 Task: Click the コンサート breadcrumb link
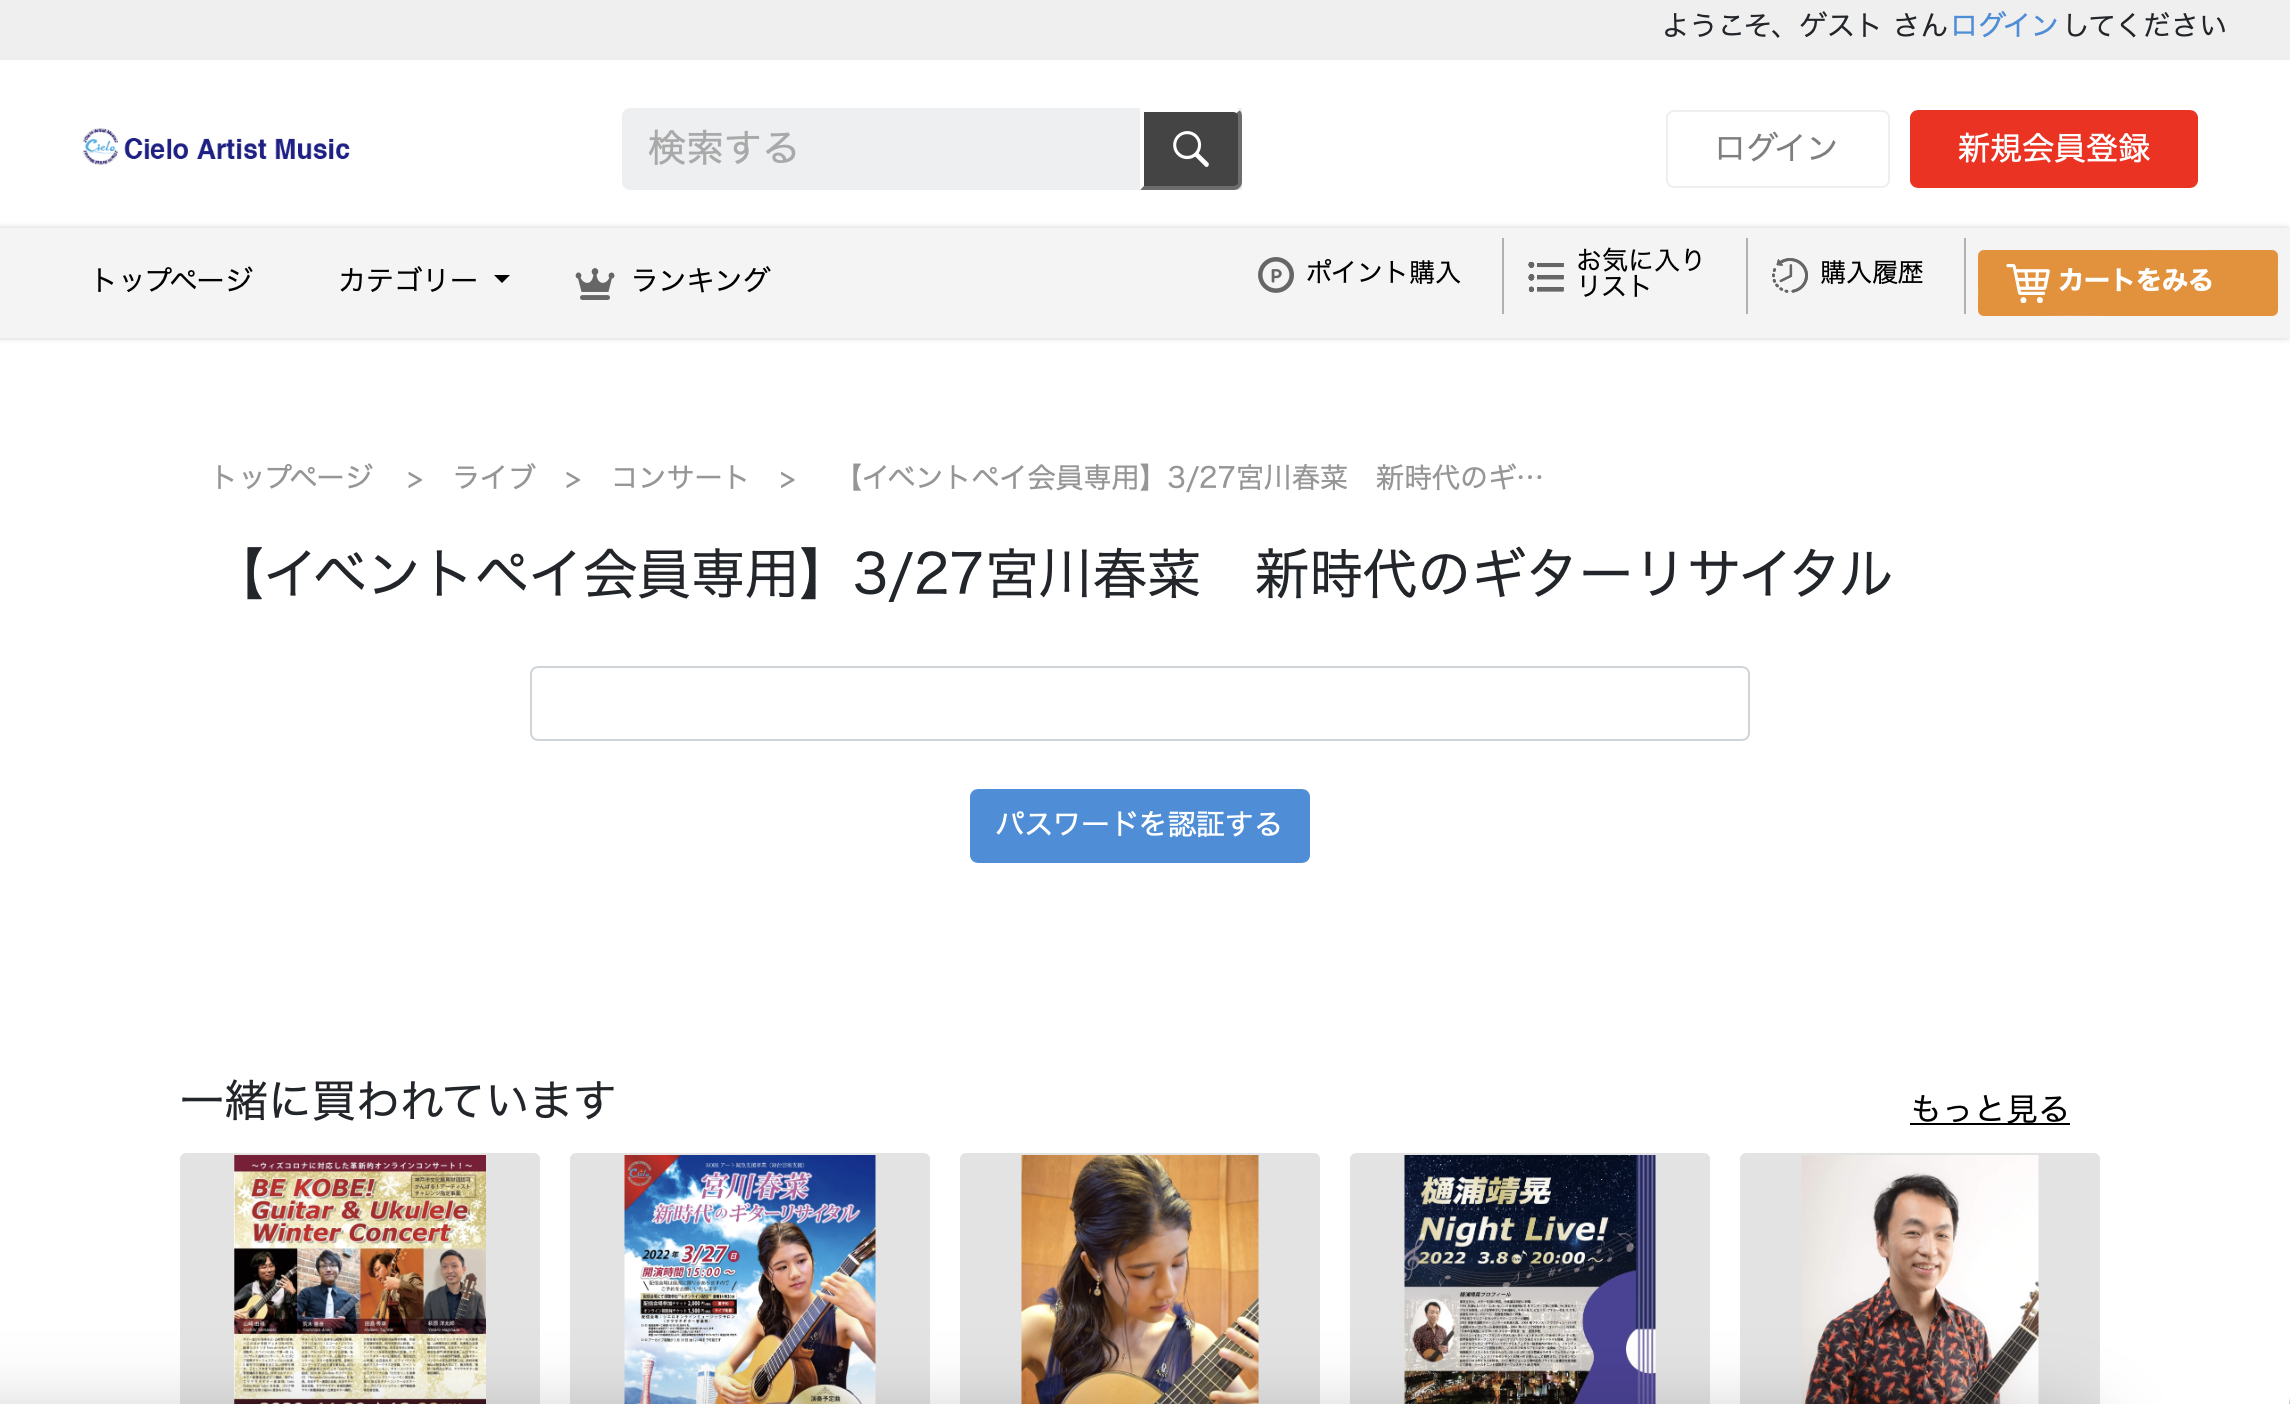point(679,477)
